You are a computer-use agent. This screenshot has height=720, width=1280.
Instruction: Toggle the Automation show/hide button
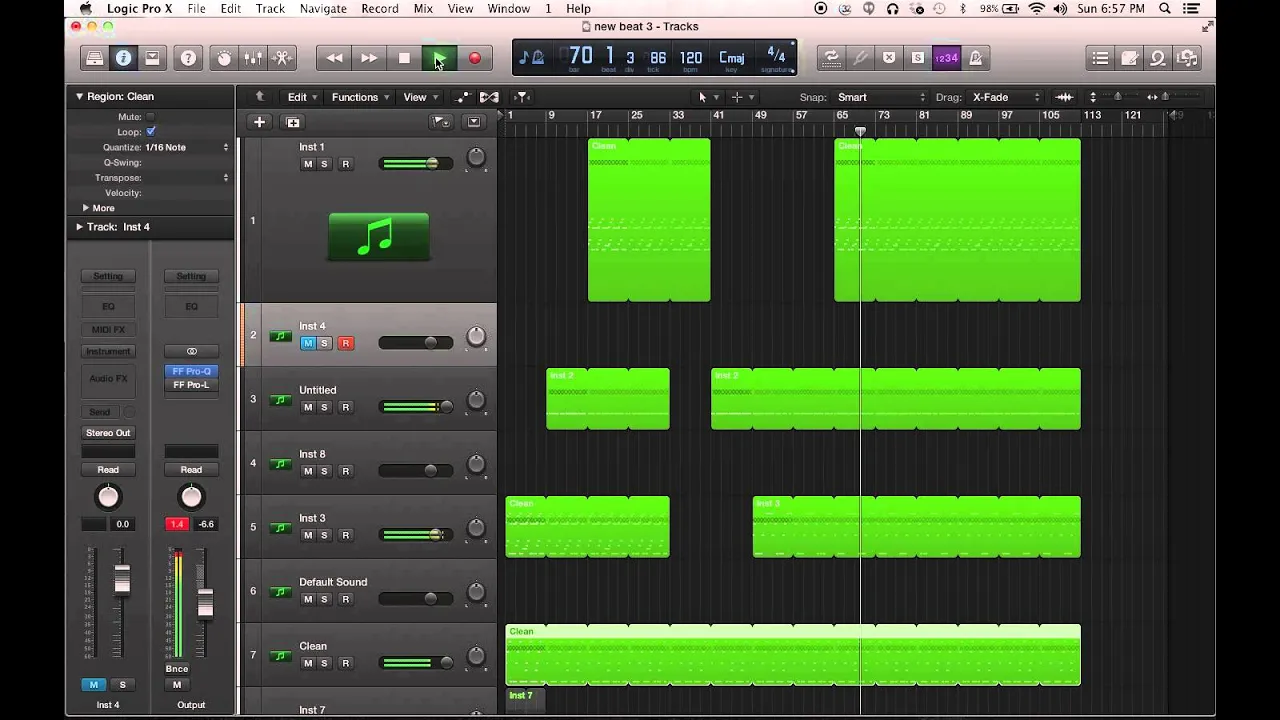pyautogui.click(x=463, y=97)
